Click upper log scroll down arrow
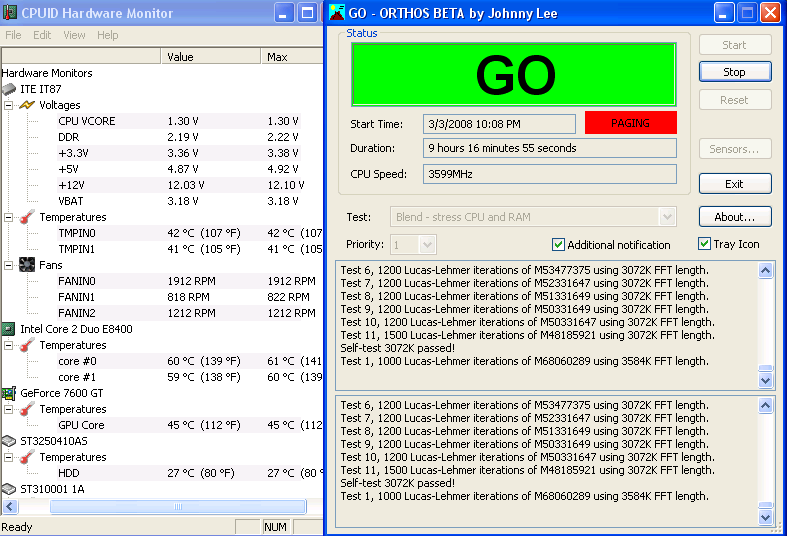The height and width of the screenshot is (536, 787). pyautogui.click(x=765, y=380)
